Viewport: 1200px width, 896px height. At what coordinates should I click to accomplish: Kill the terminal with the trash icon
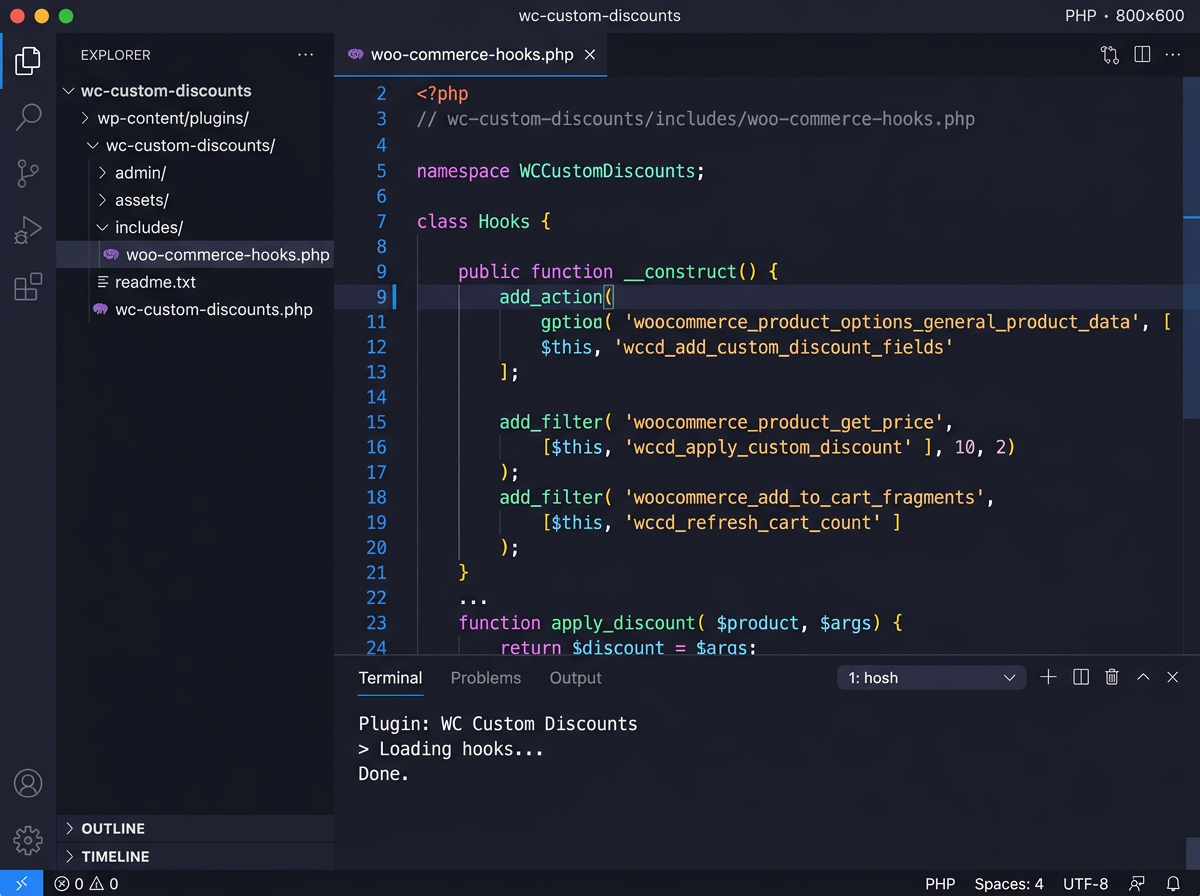tap(1111, 677)
